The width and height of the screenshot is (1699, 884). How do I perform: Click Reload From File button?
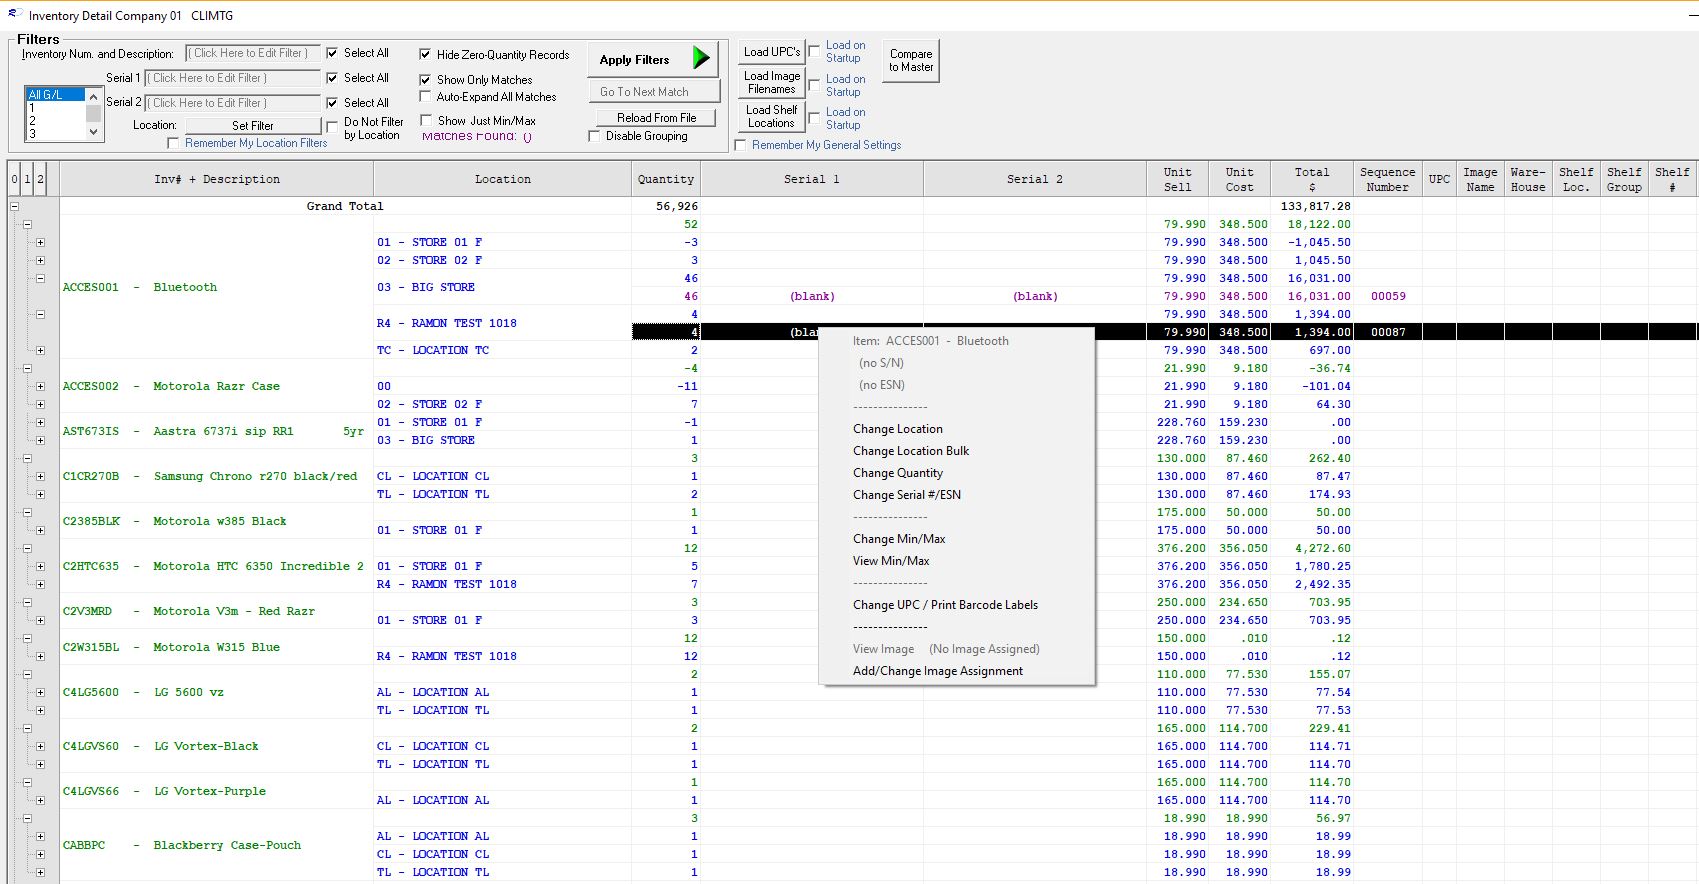click(x=656, y=118)
